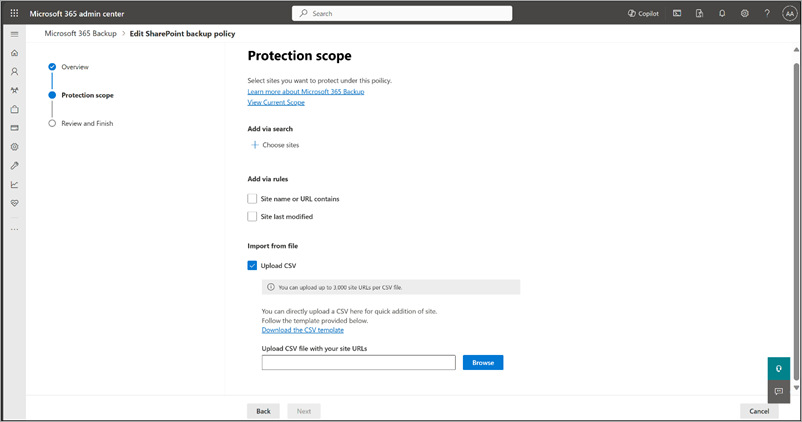Image resolution: width=802 pixels, height=422 pixels.
Task: Uncheck the Upload CSV checkbox
Action: tap(252, 265)
